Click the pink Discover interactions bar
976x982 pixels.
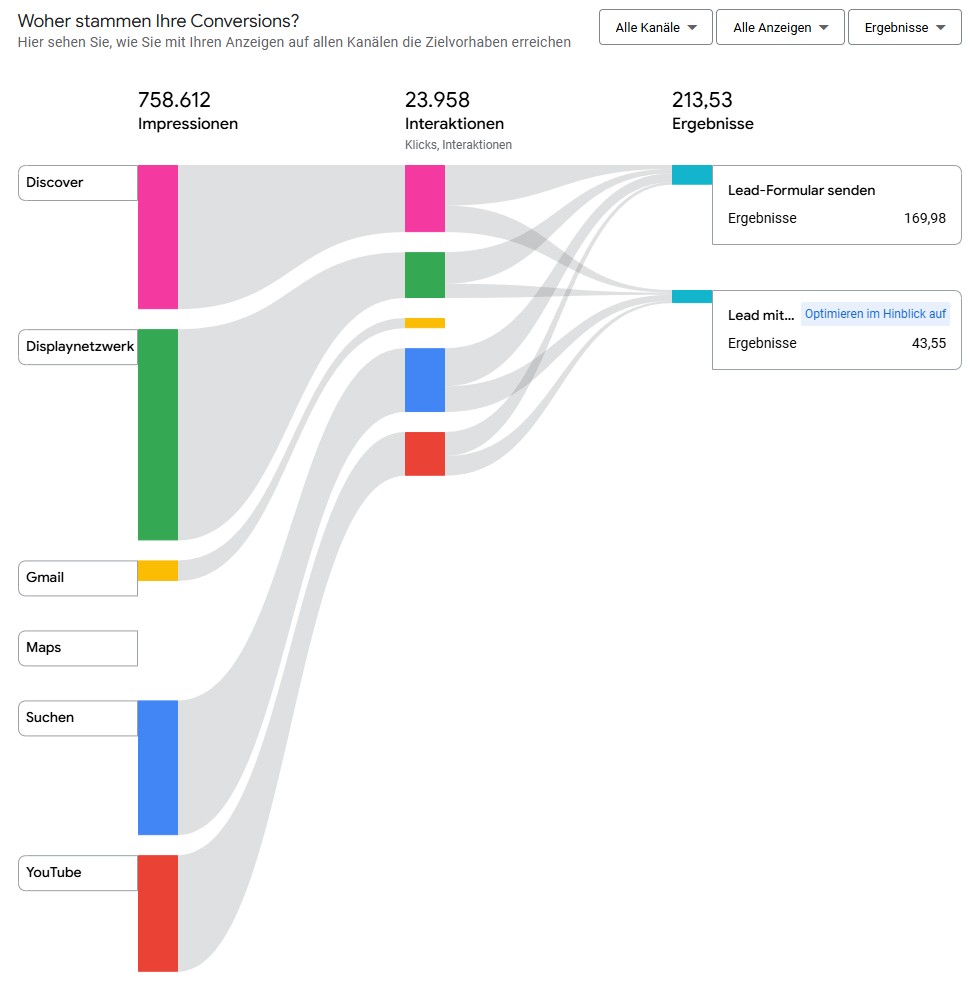(425, 198)
